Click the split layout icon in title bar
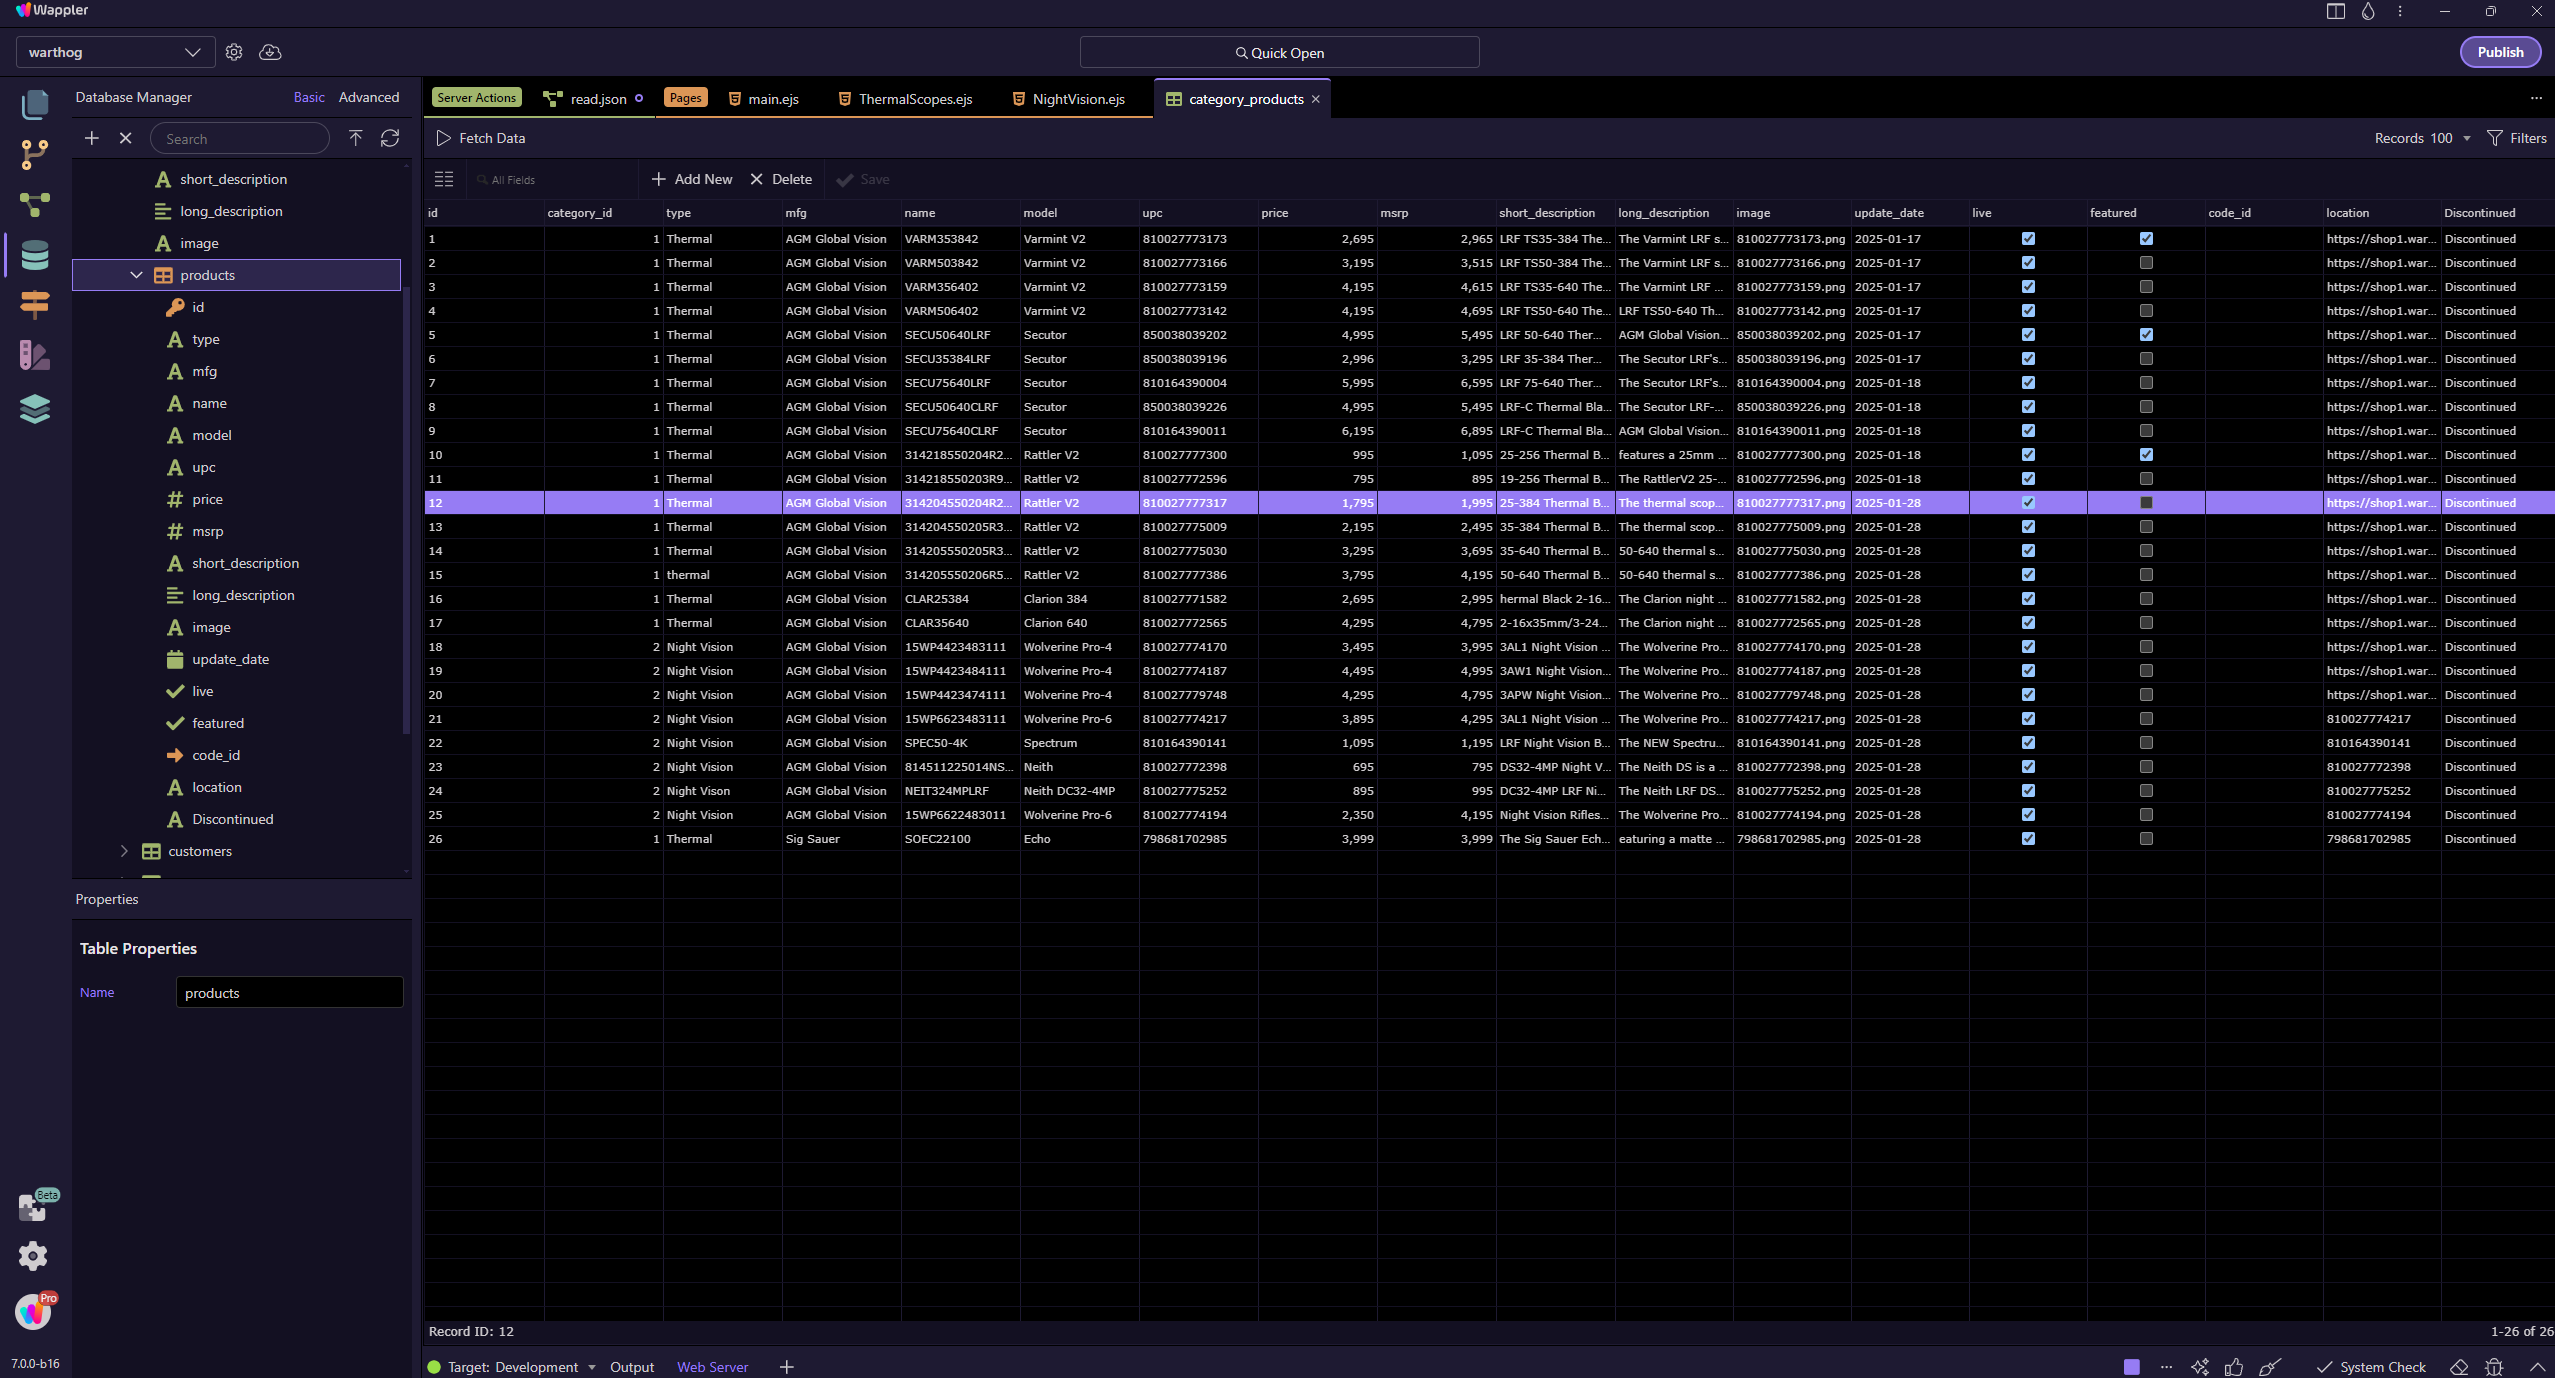 [x=2336, y=11]
